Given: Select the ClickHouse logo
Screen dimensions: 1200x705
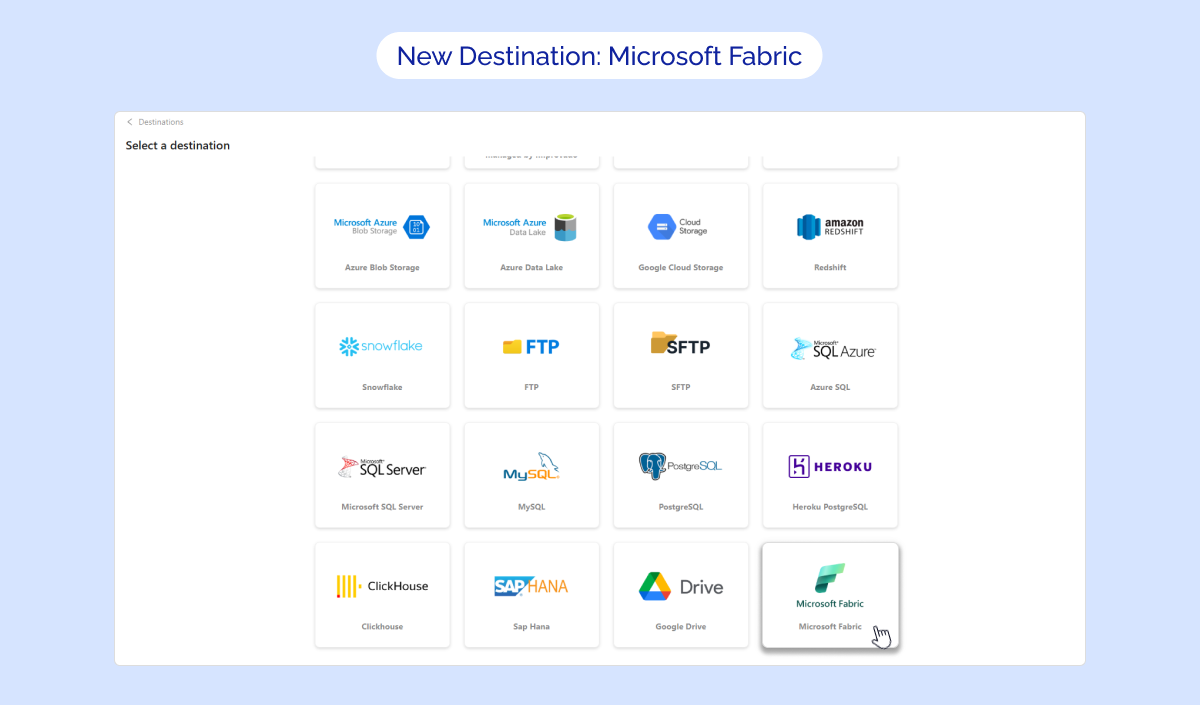Looking at the screenshot, I should pos(382,586).
